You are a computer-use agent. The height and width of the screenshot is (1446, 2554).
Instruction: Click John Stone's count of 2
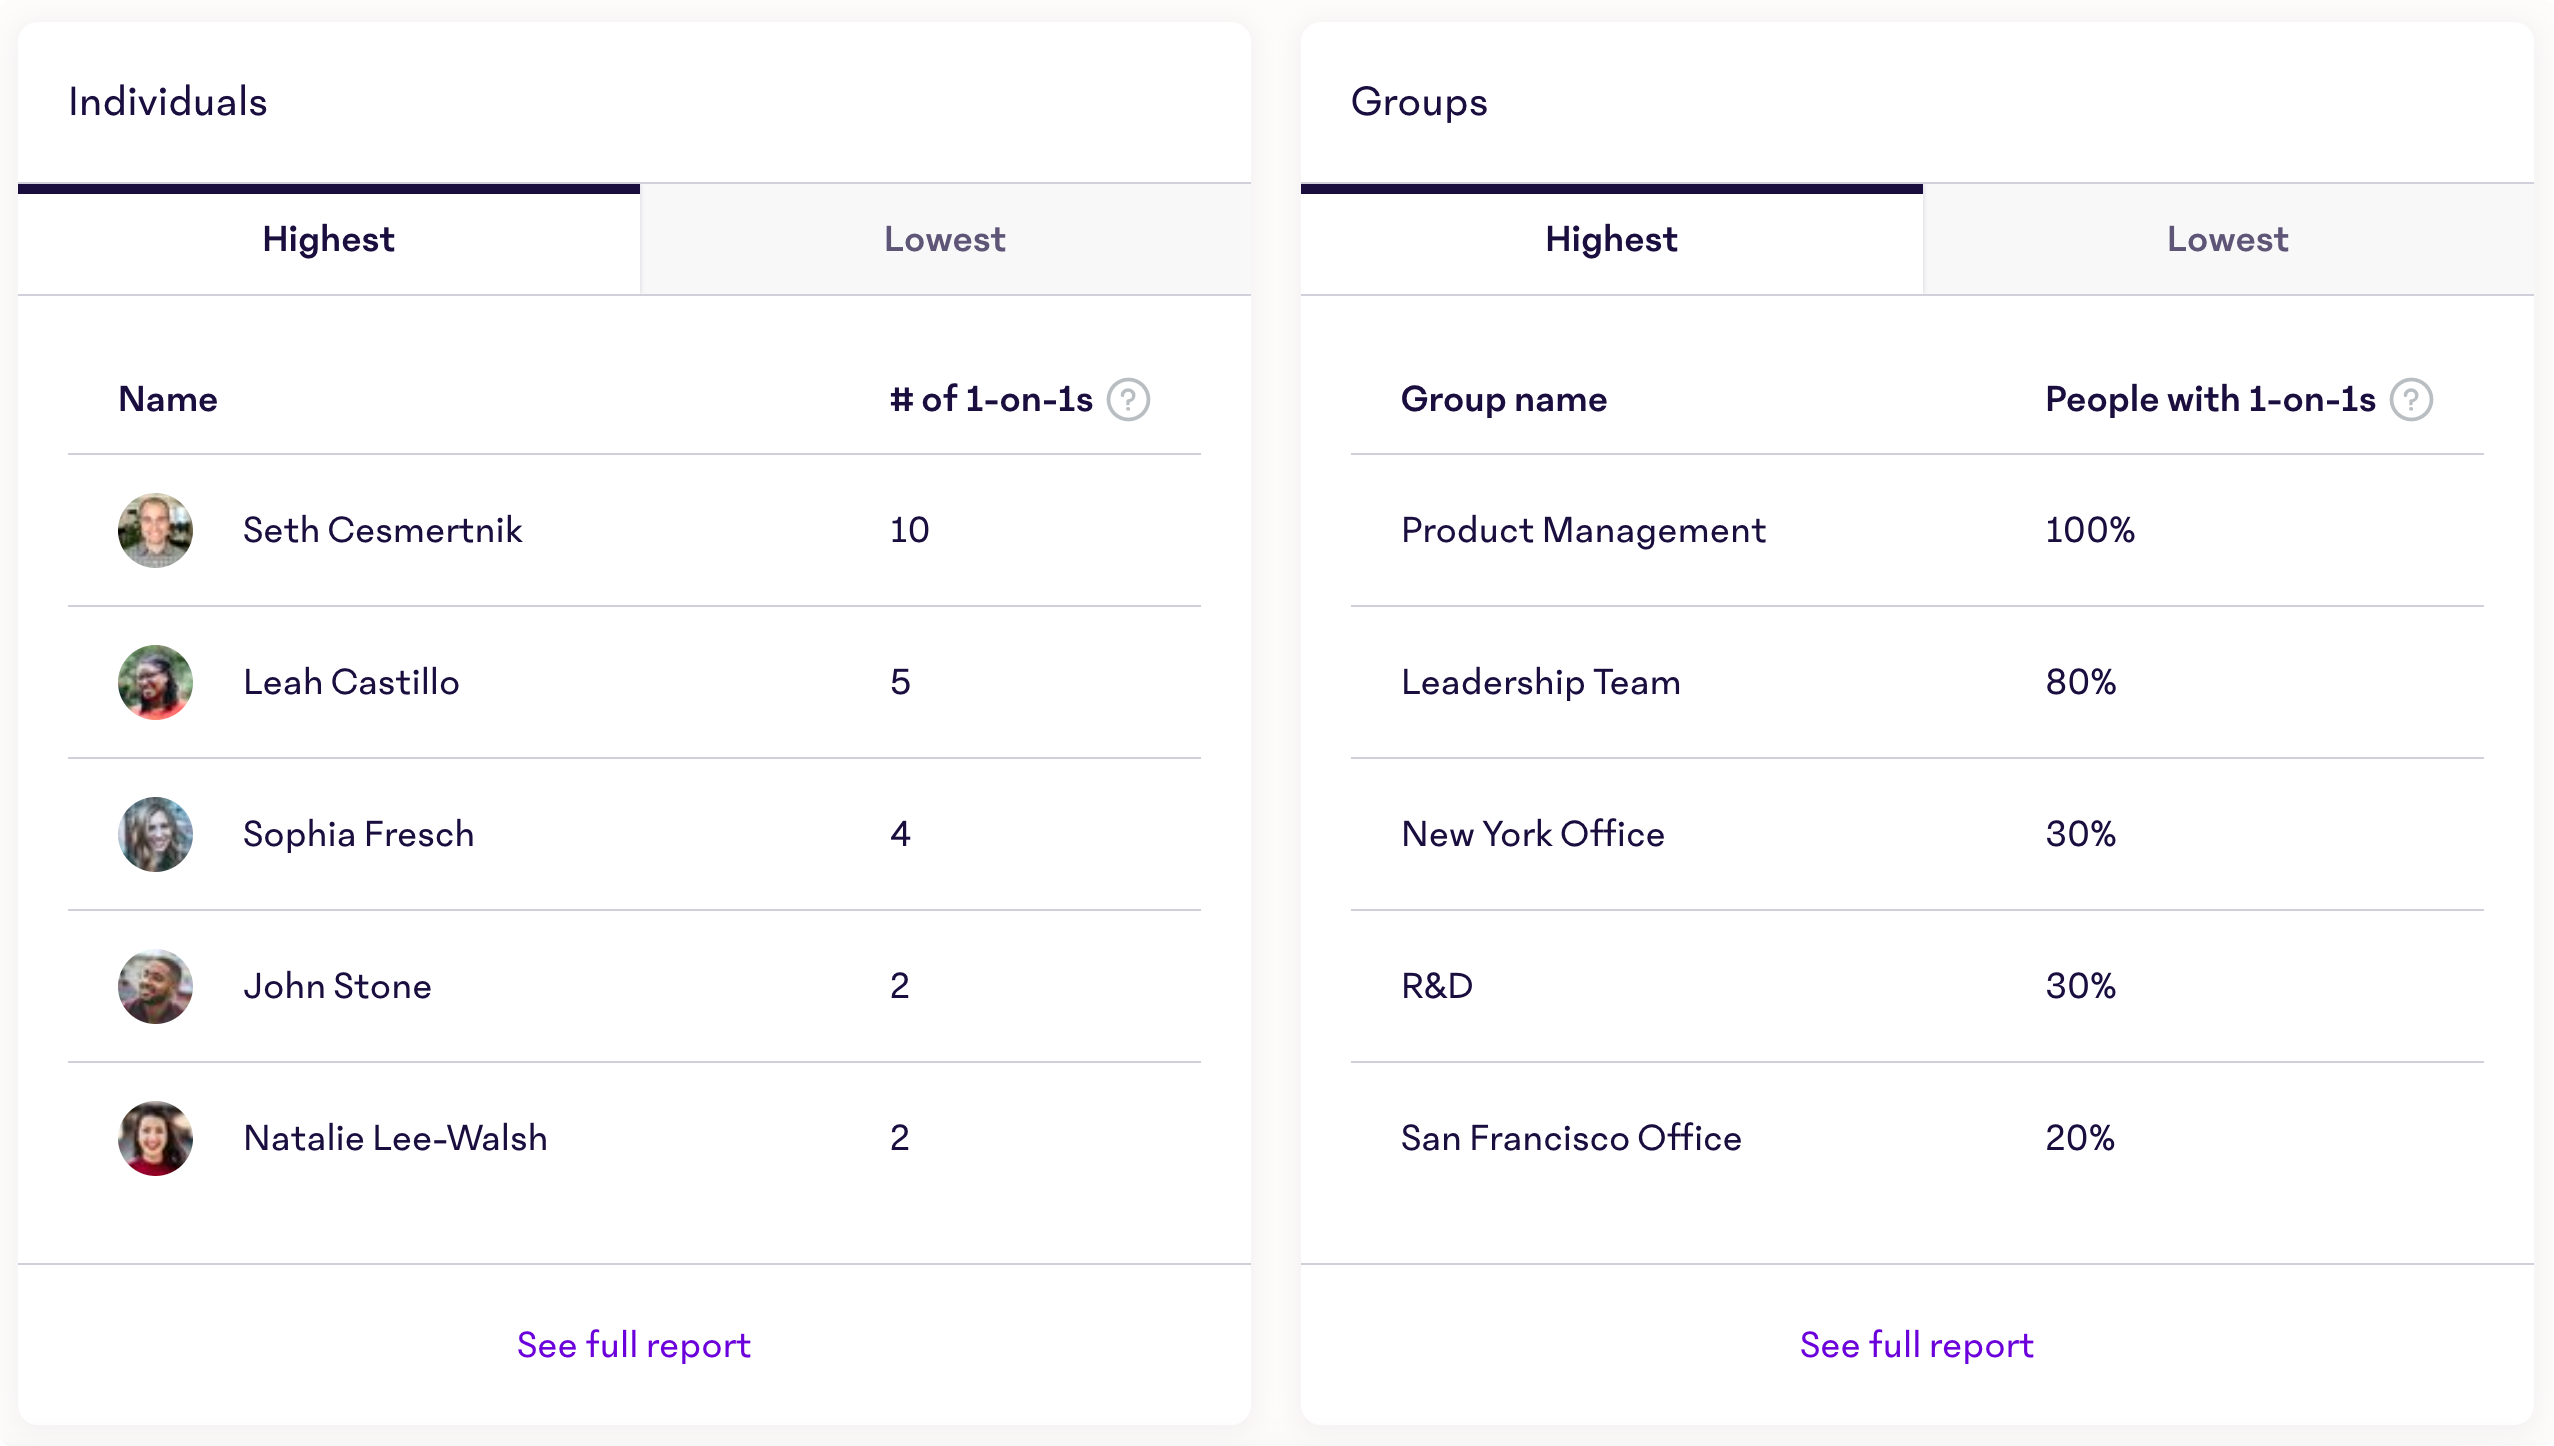900,986
